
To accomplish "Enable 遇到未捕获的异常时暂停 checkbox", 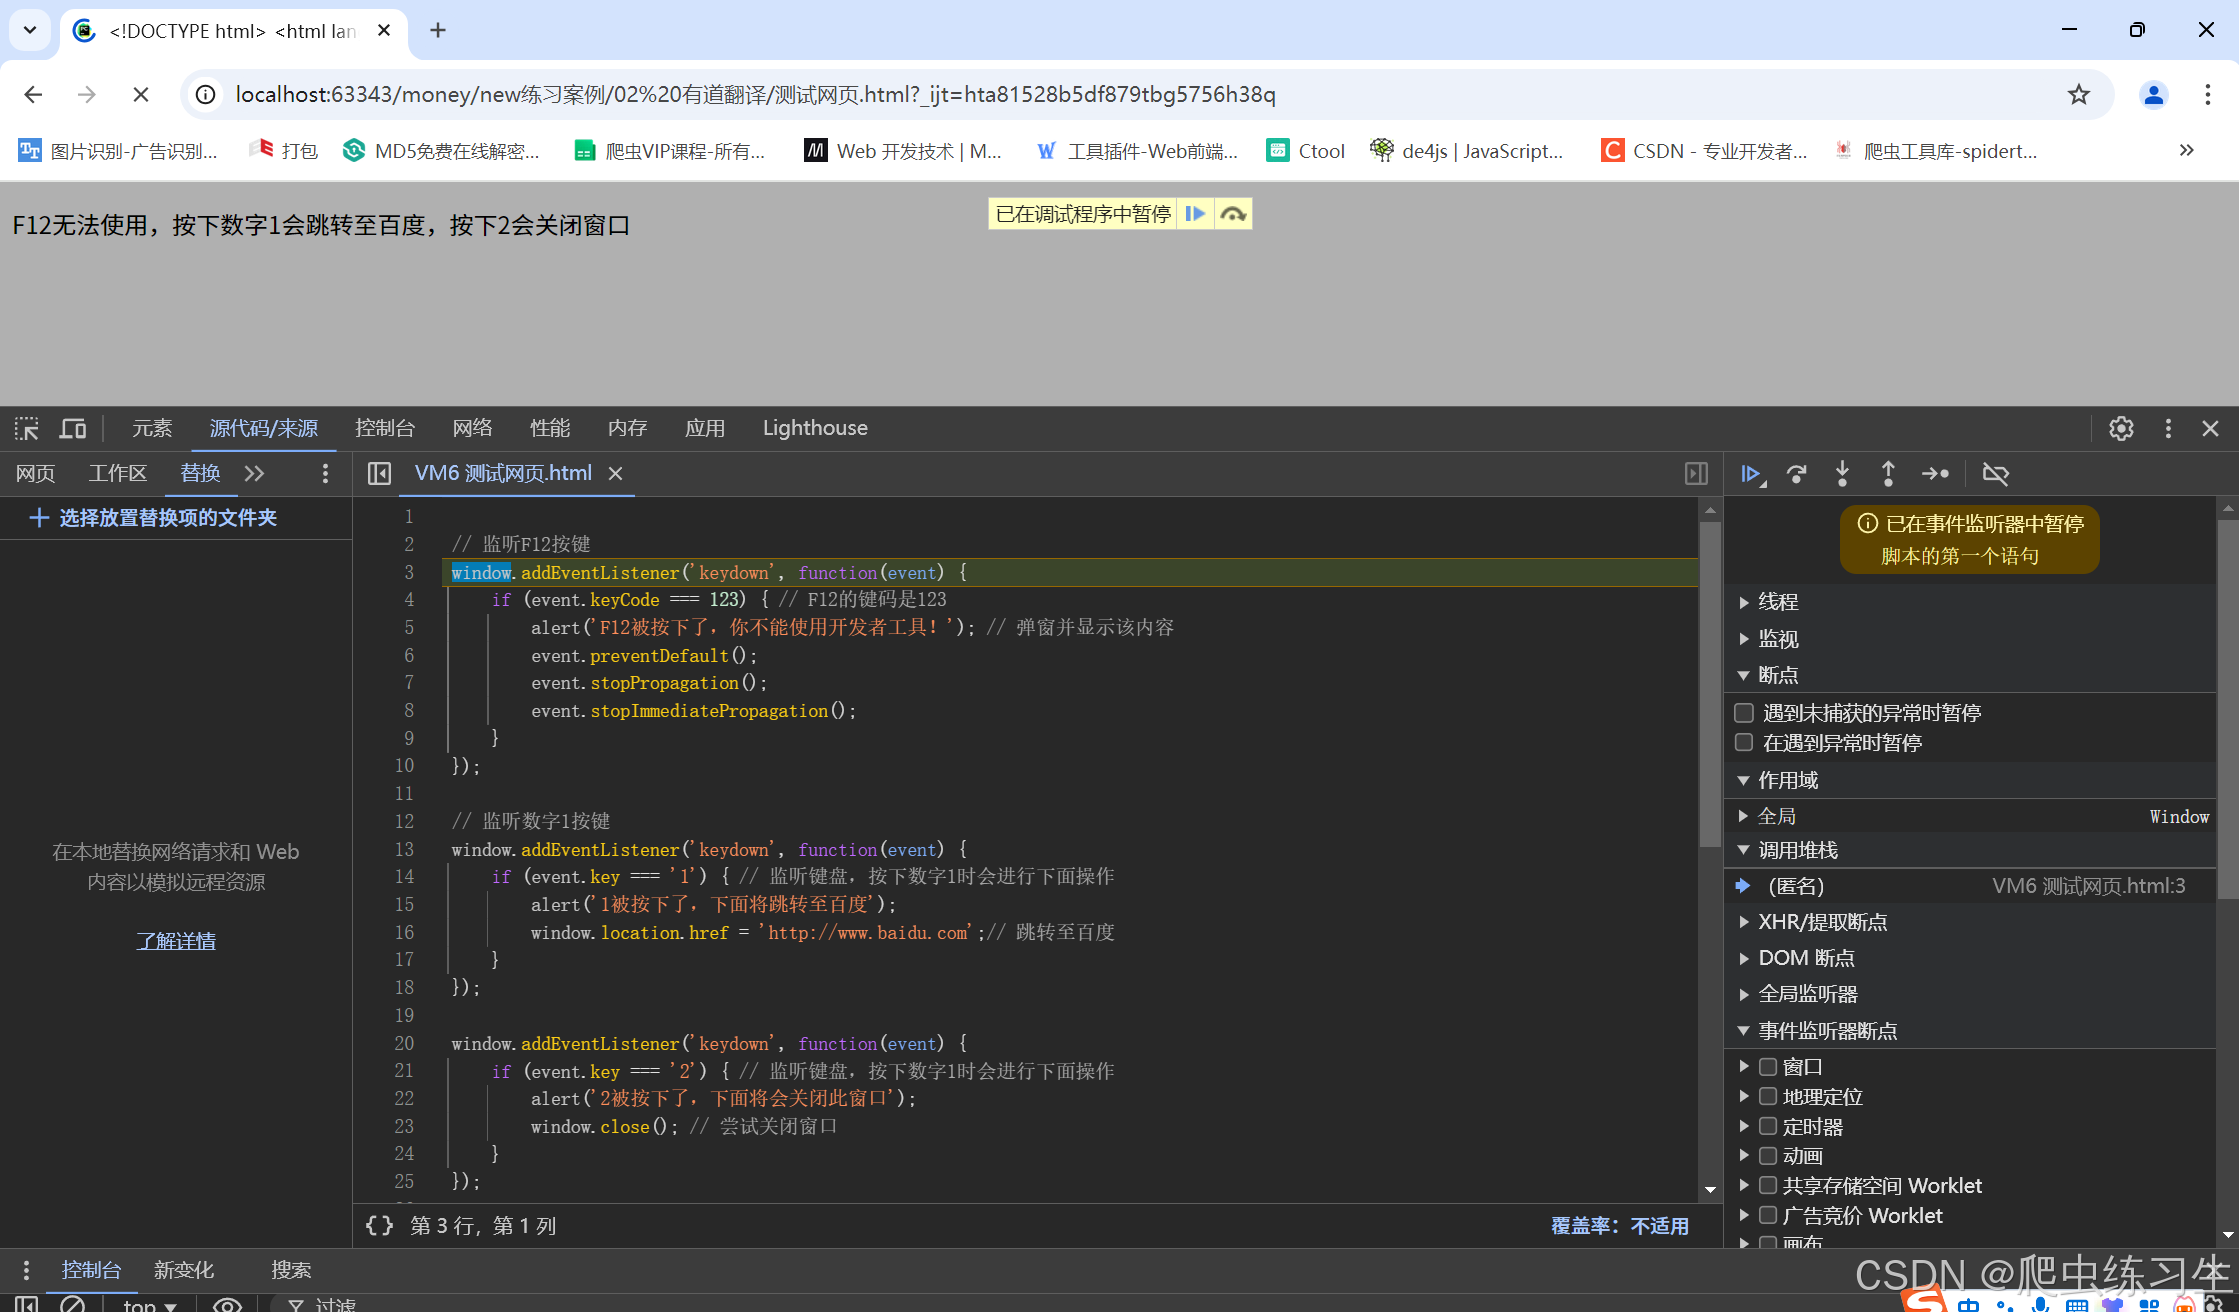I will (x=1744, y=713).
